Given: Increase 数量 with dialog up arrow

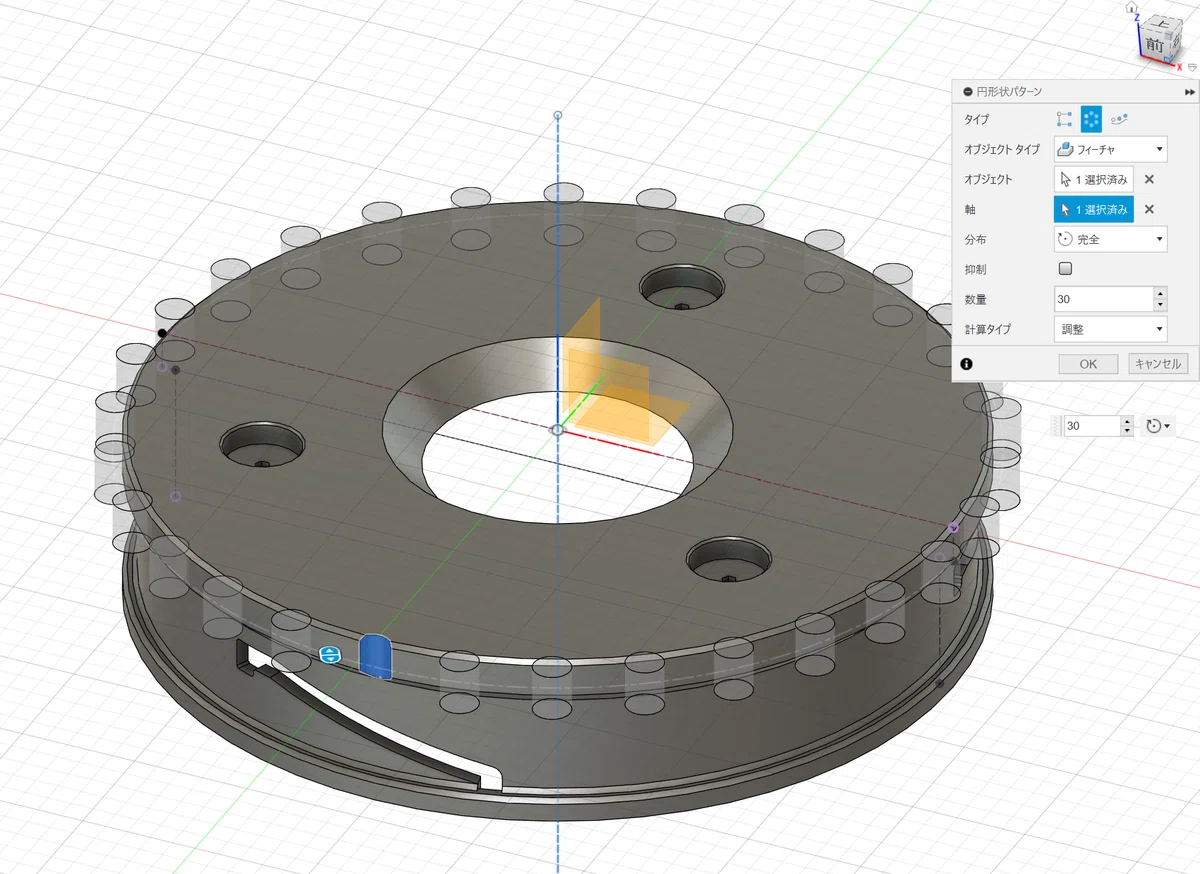Looking at the screenshot, I should point(1160,293).
